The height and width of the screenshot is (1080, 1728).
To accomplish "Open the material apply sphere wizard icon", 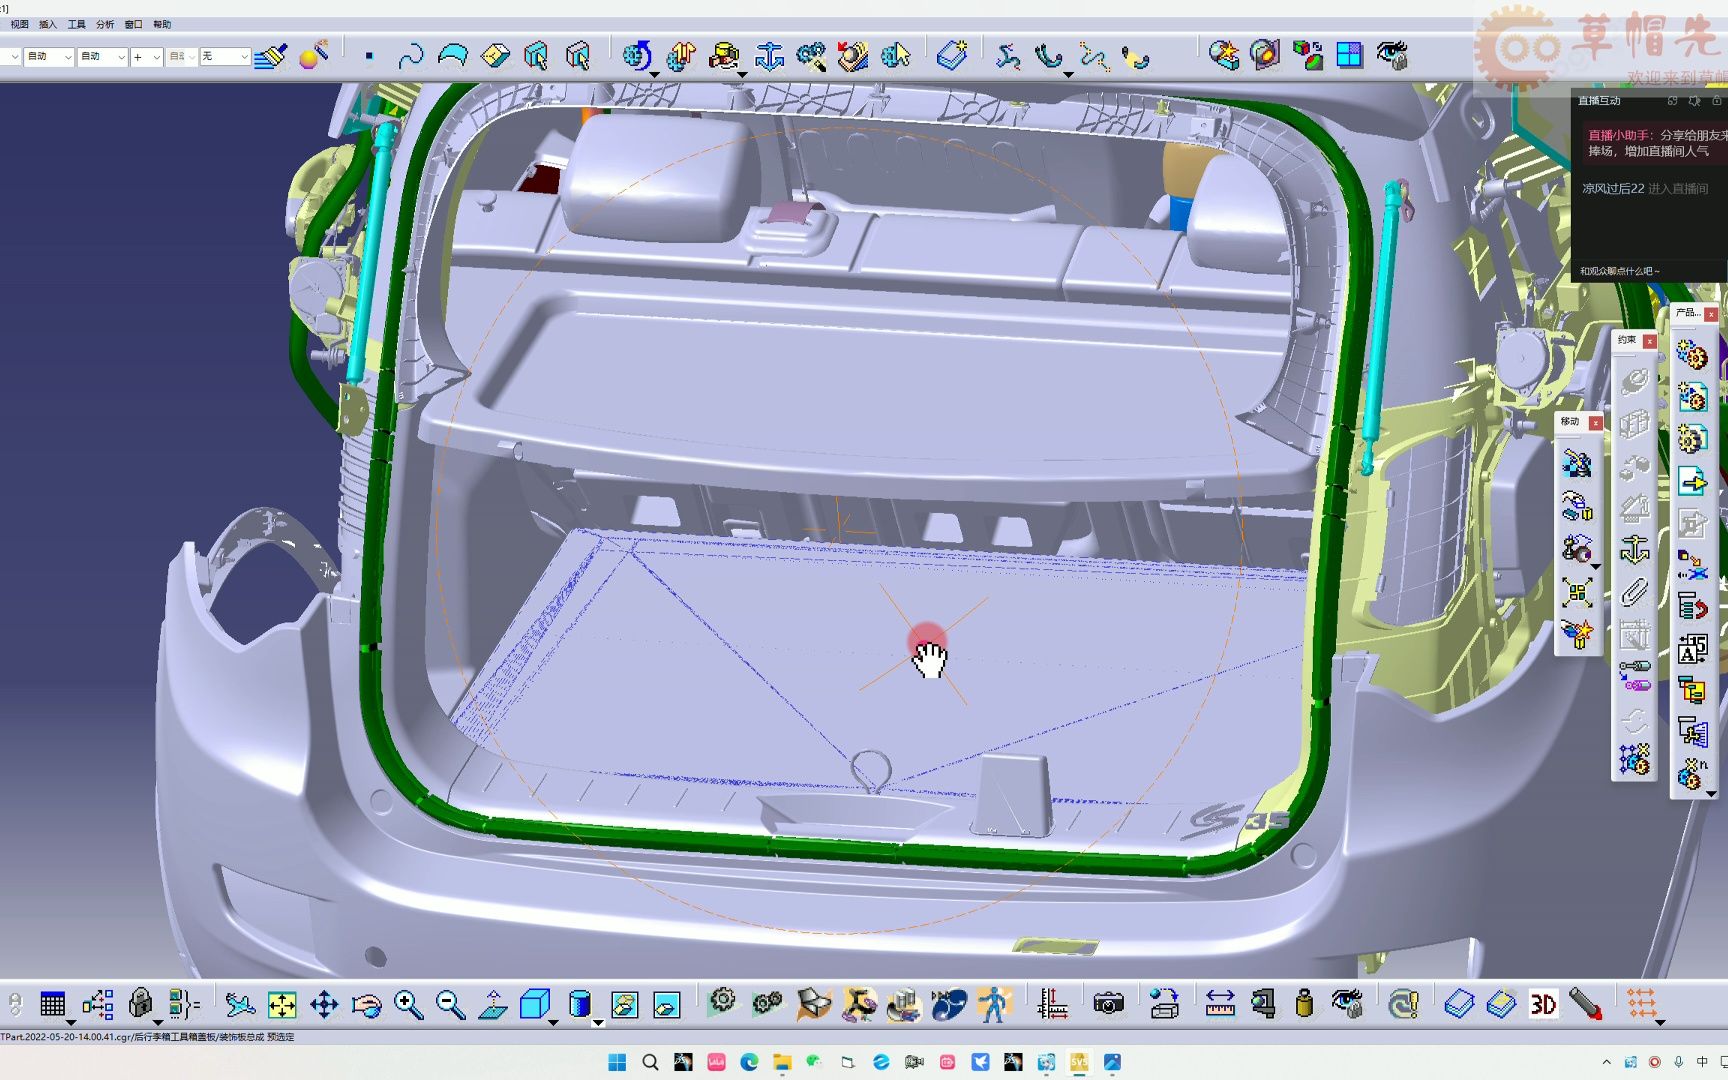I will 313,56.
